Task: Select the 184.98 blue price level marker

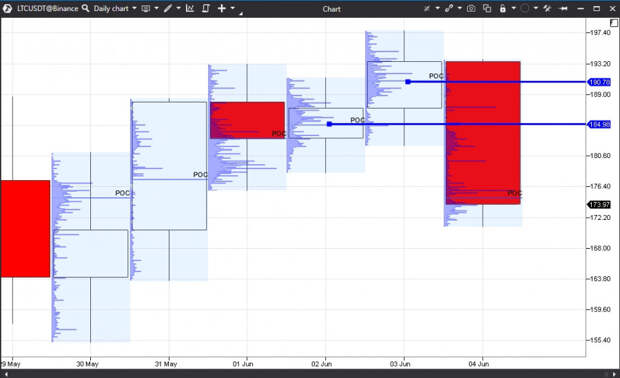Action: [599, 124]
